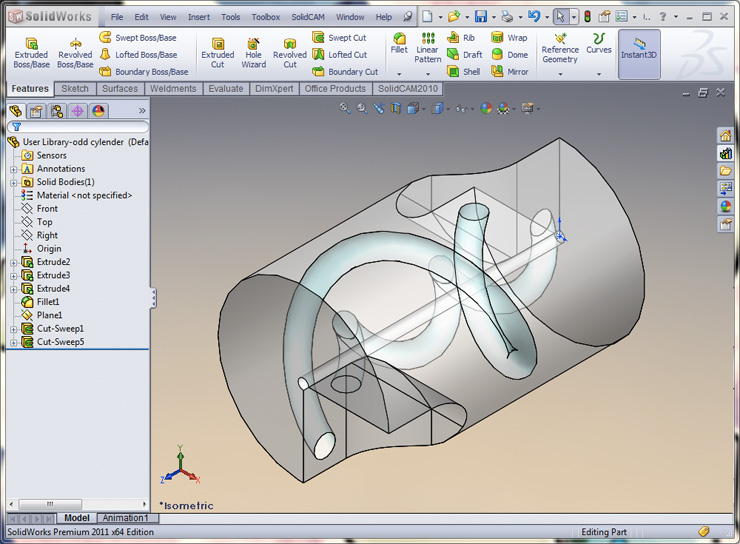Open the DimXpertManager panel tab
Image resolution: width=740 pixels, height=544 pixels.
tap(78, 111)
